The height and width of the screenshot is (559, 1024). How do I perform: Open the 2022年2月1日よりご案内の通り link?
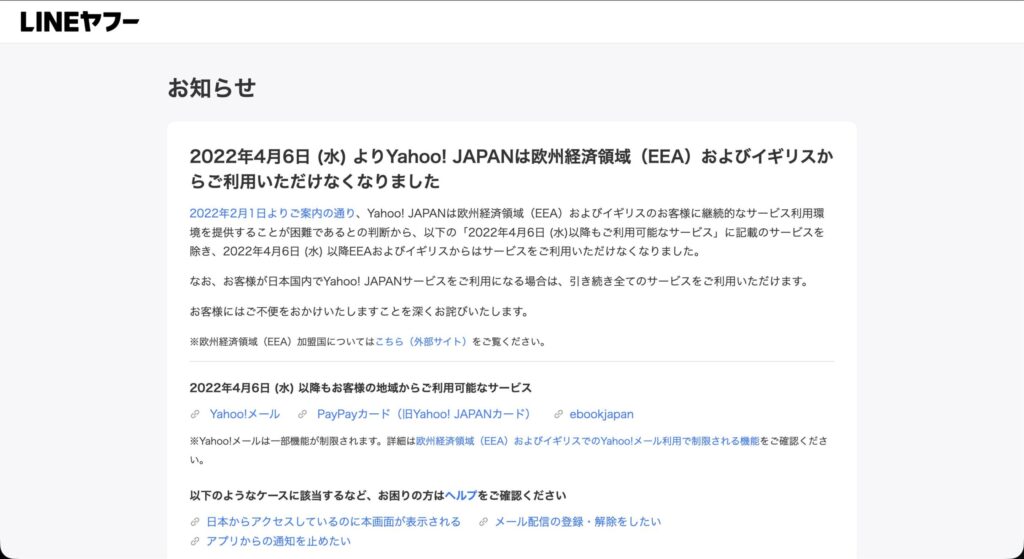272,213
